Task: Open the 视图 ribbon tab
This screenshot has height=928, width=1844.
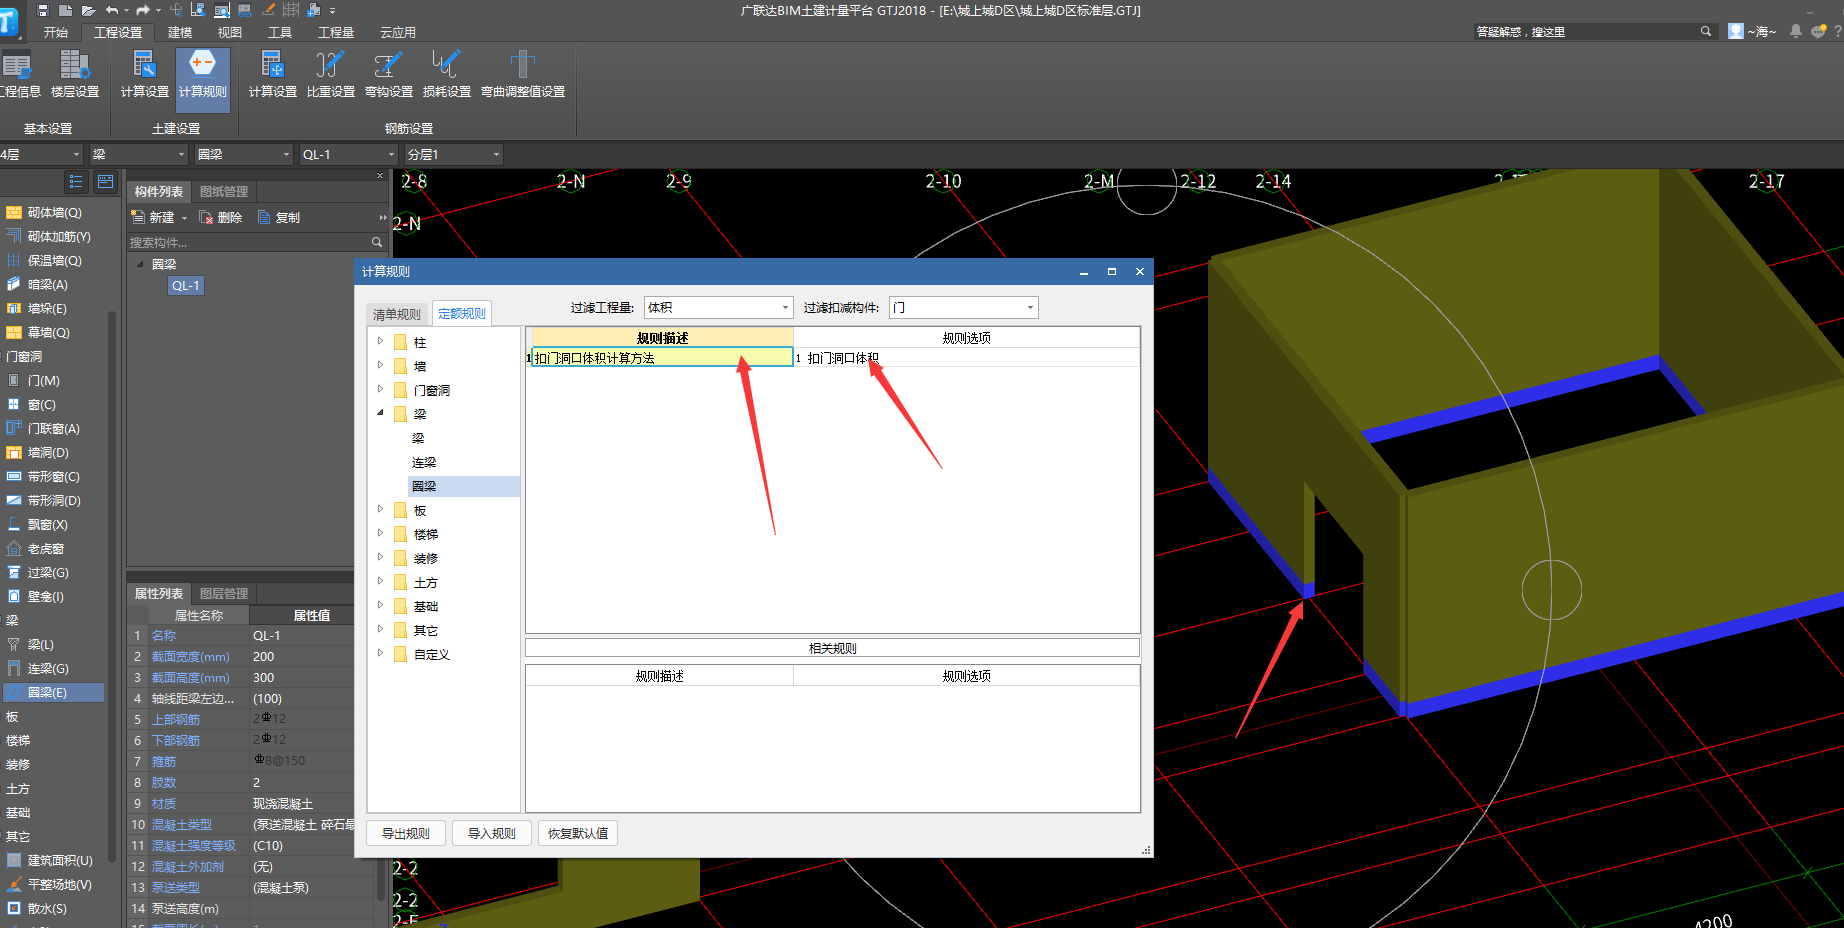Action: (x=230, y=32)
